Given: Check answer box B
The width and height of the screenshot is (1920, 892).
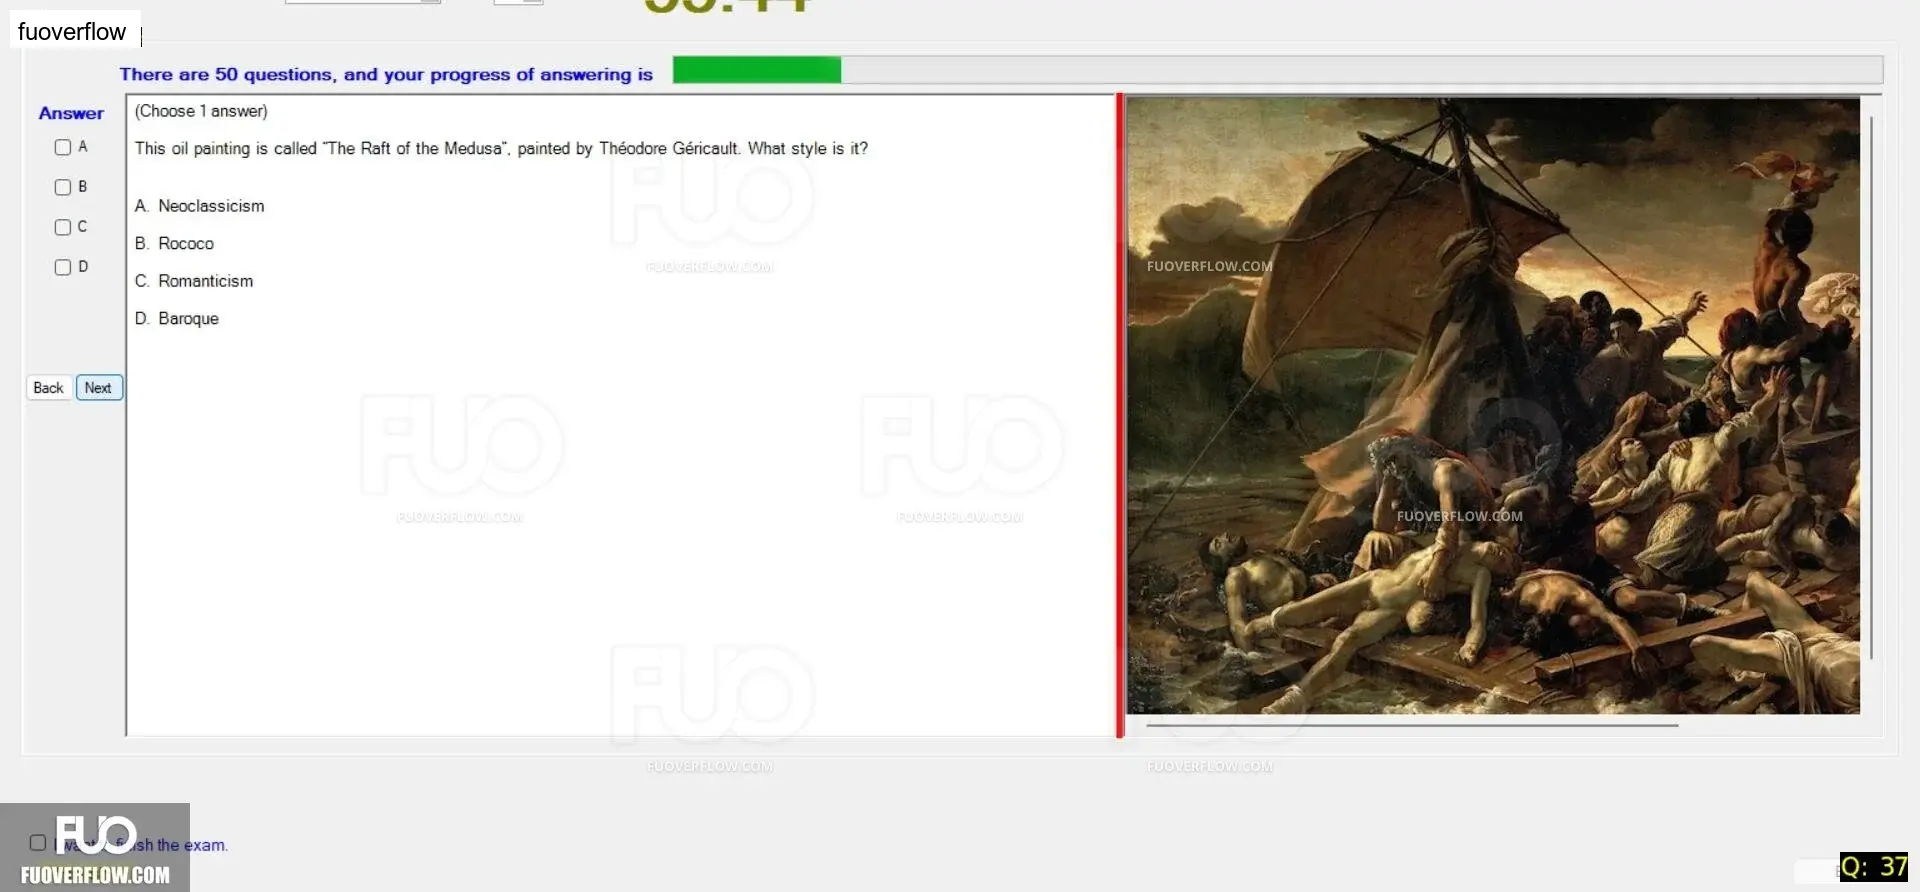Looking at the screenshot, I should pyautogui.click(x=63, y=187).
